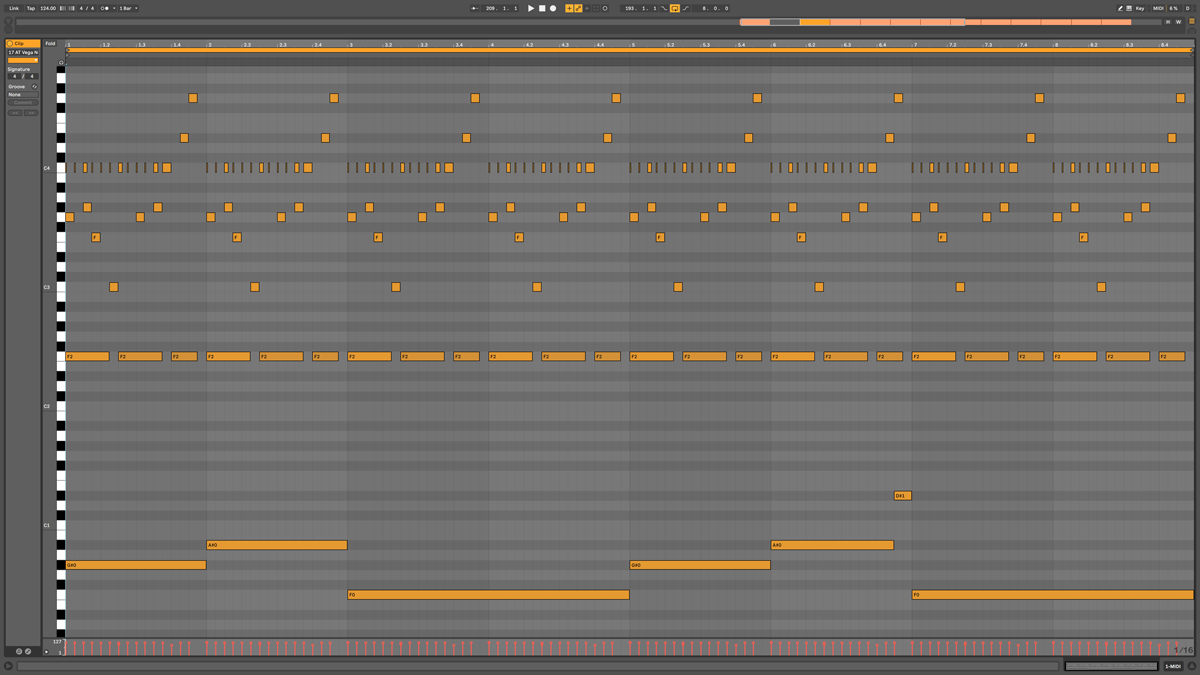Click the Link button
1200x675 pixels.
[14, 8]
